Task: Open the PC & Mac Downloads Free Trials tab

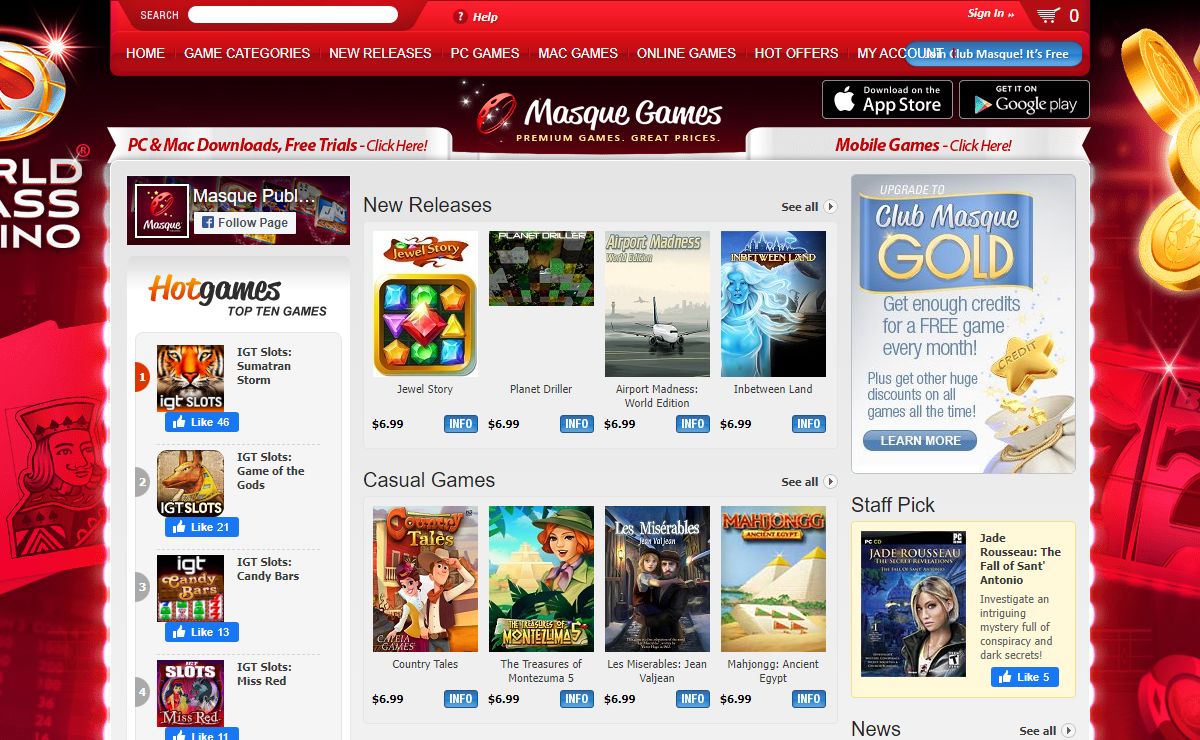Action: [x=278, y=145]
